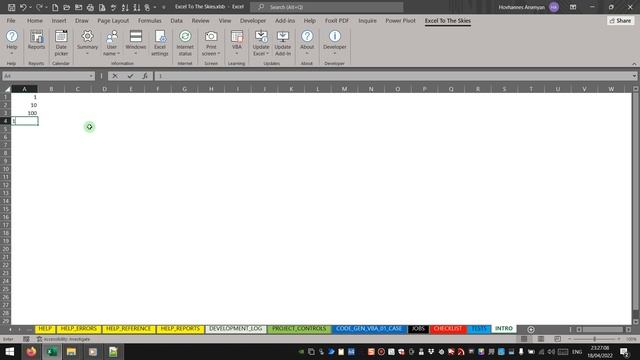The image size is (640, 360).
Task: Open Excel settings
Action: pyautogui.click(x=160, y=42)
